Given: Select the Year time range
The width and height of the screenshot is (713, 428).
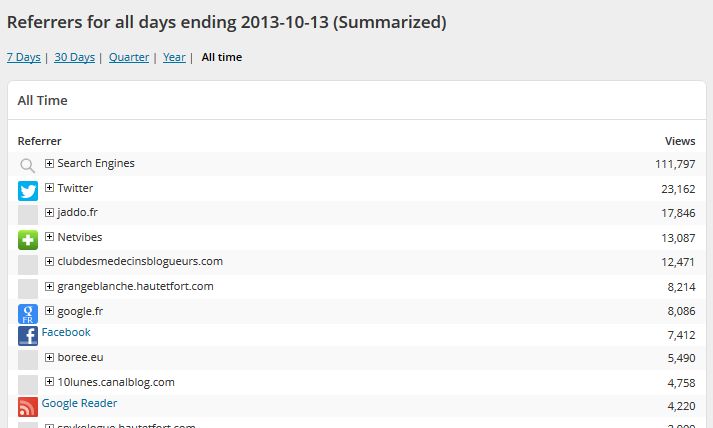Looking at the screenshot, I should click(x=174, y=57).
